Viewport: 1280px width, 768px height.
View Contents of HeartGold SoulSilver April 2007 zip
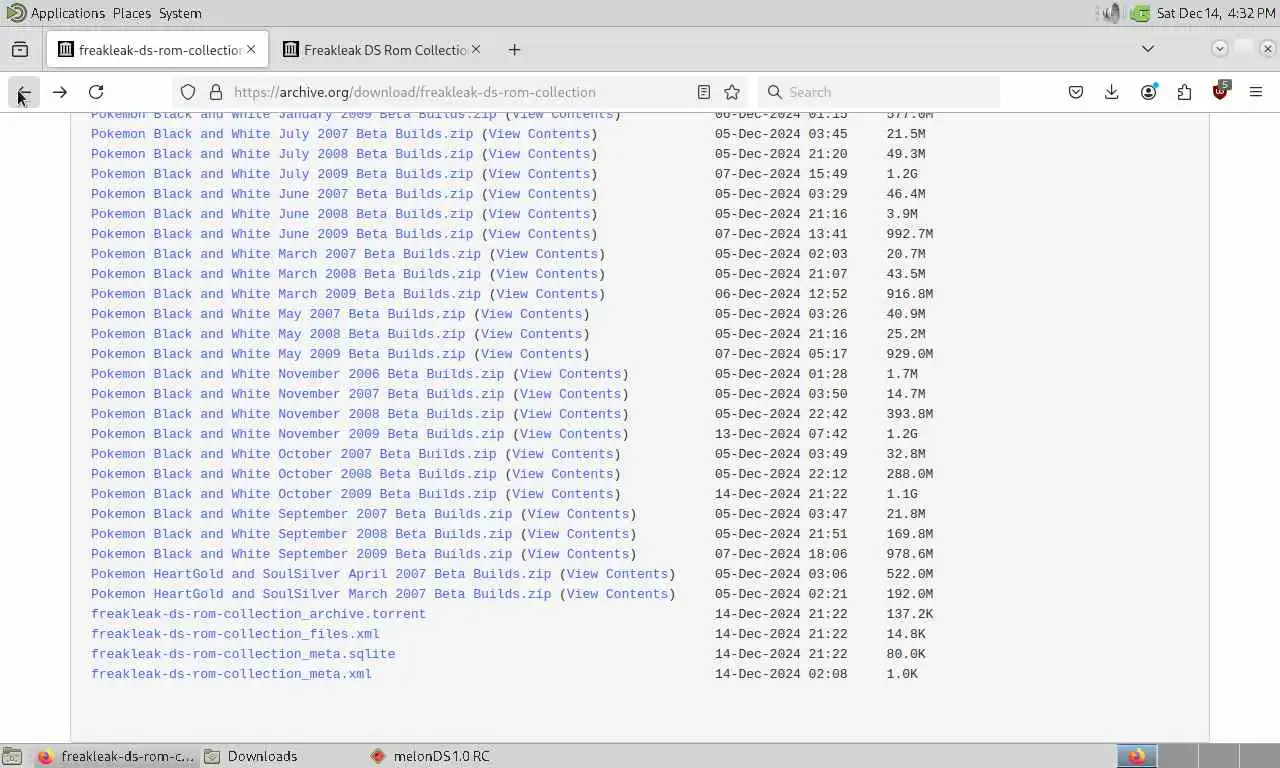(x=617, y=574)
